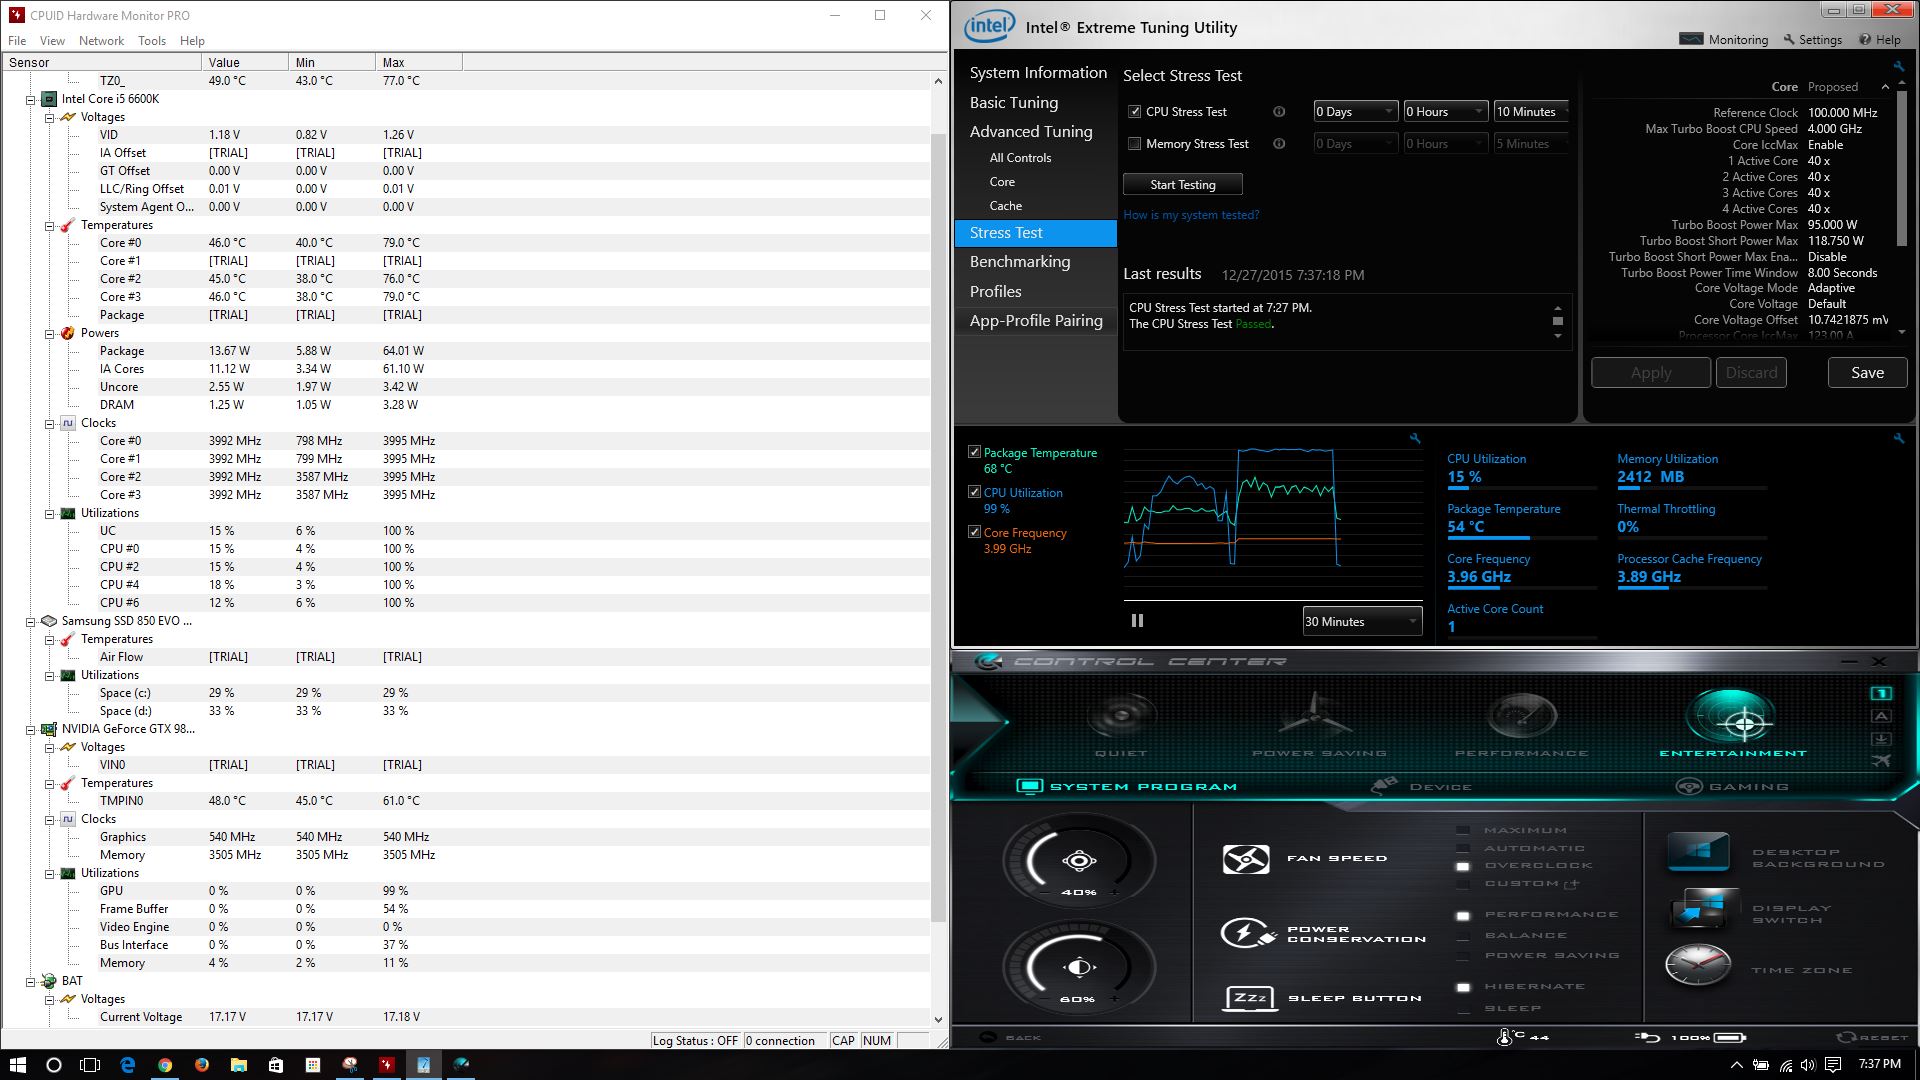The width and height of the screenshot is (1920, 1080).
Task: Adjust the 40% volume dial in Control Center
Action: point(1078,861)
